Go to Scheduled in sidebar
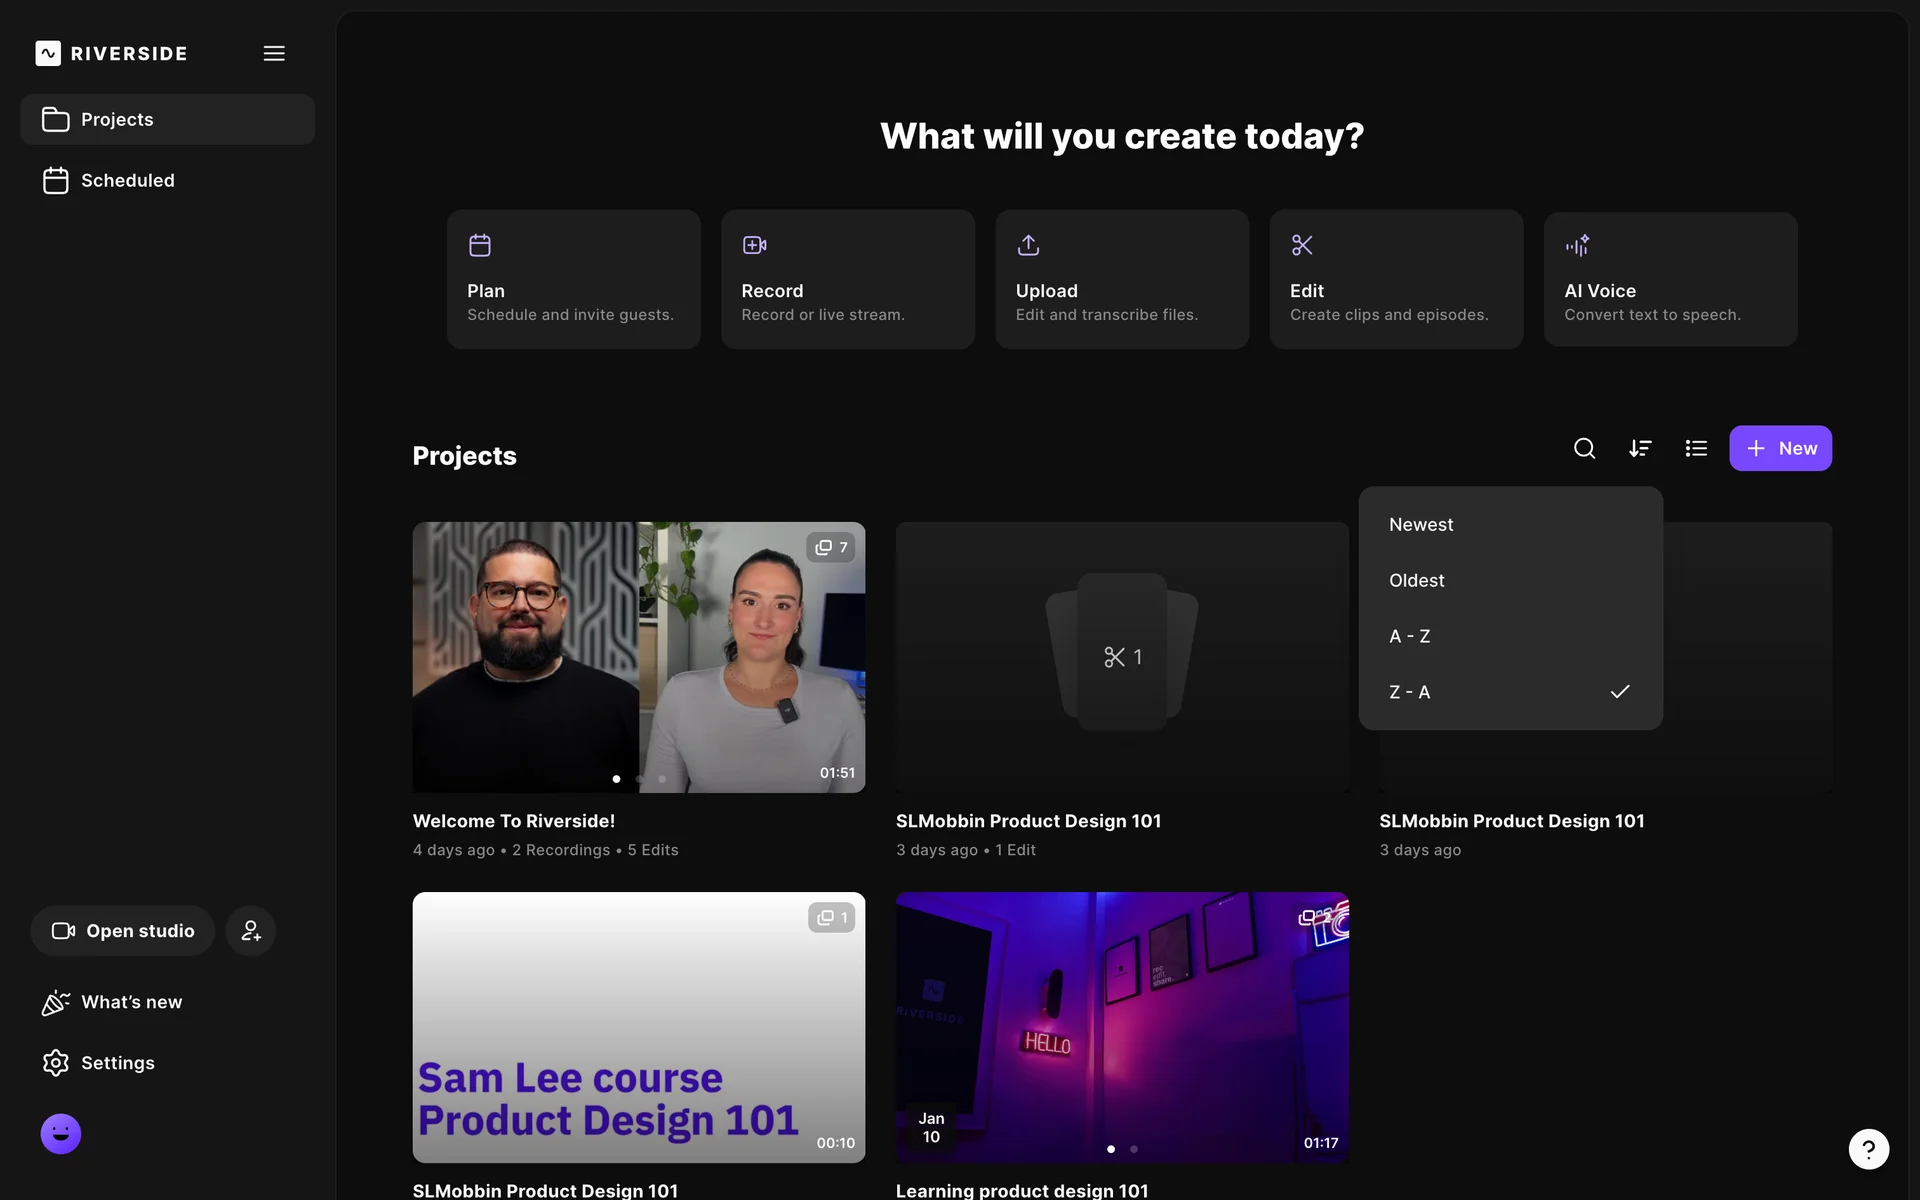This screenshot has width=1920, height=1200. pyautogui.click(x=127, y=181)
